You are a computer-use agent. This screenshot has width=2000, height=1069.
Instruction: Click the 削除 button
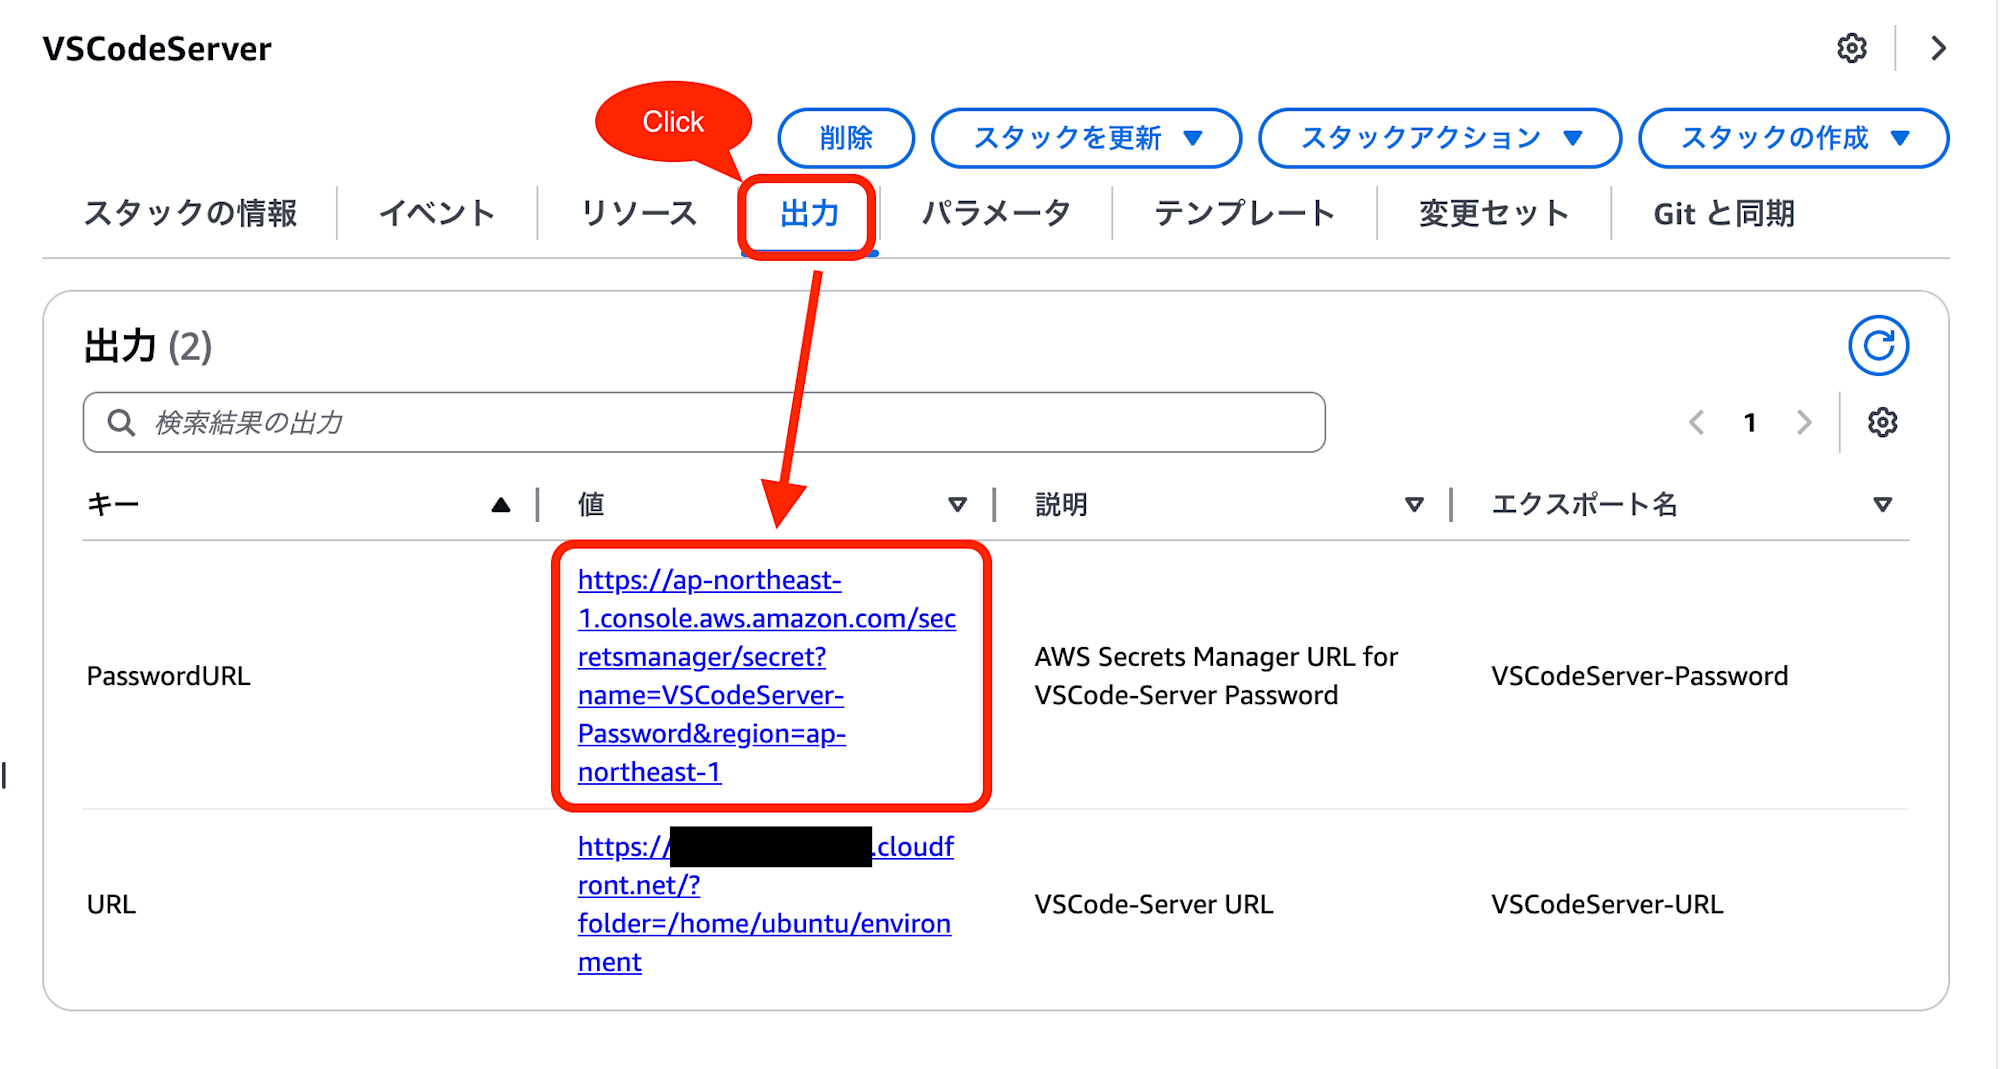(846, 138)
